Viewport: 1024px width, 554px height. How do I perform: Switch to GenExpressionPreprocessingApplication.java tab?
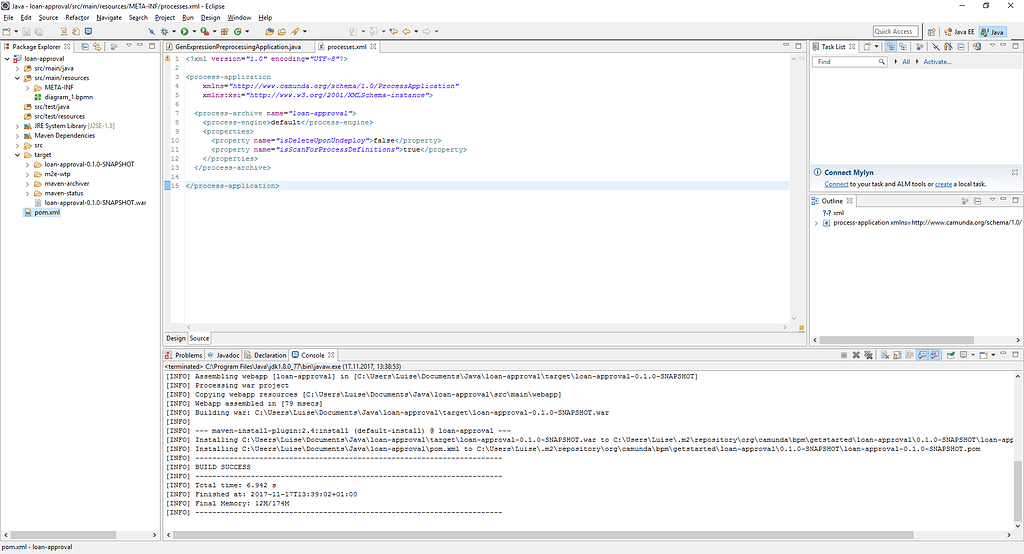[x=238, y=47]
